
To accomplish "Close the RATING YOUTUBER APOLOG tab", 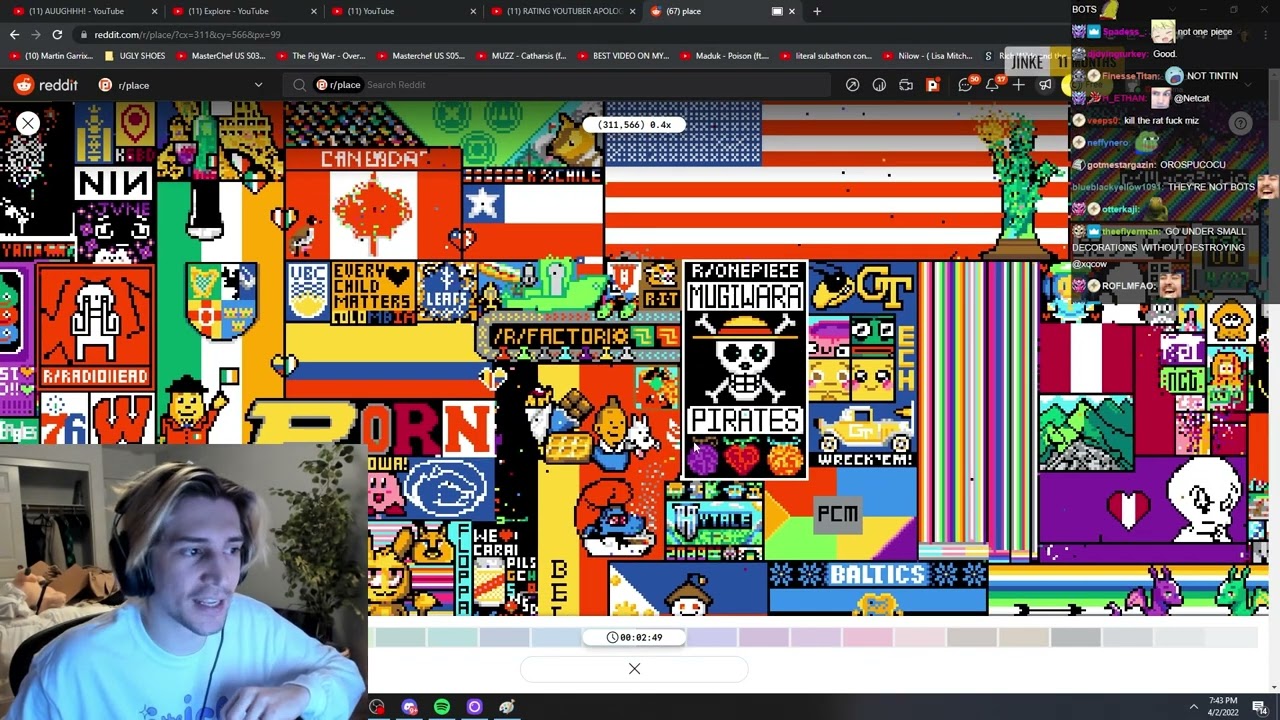I will 632,11.
